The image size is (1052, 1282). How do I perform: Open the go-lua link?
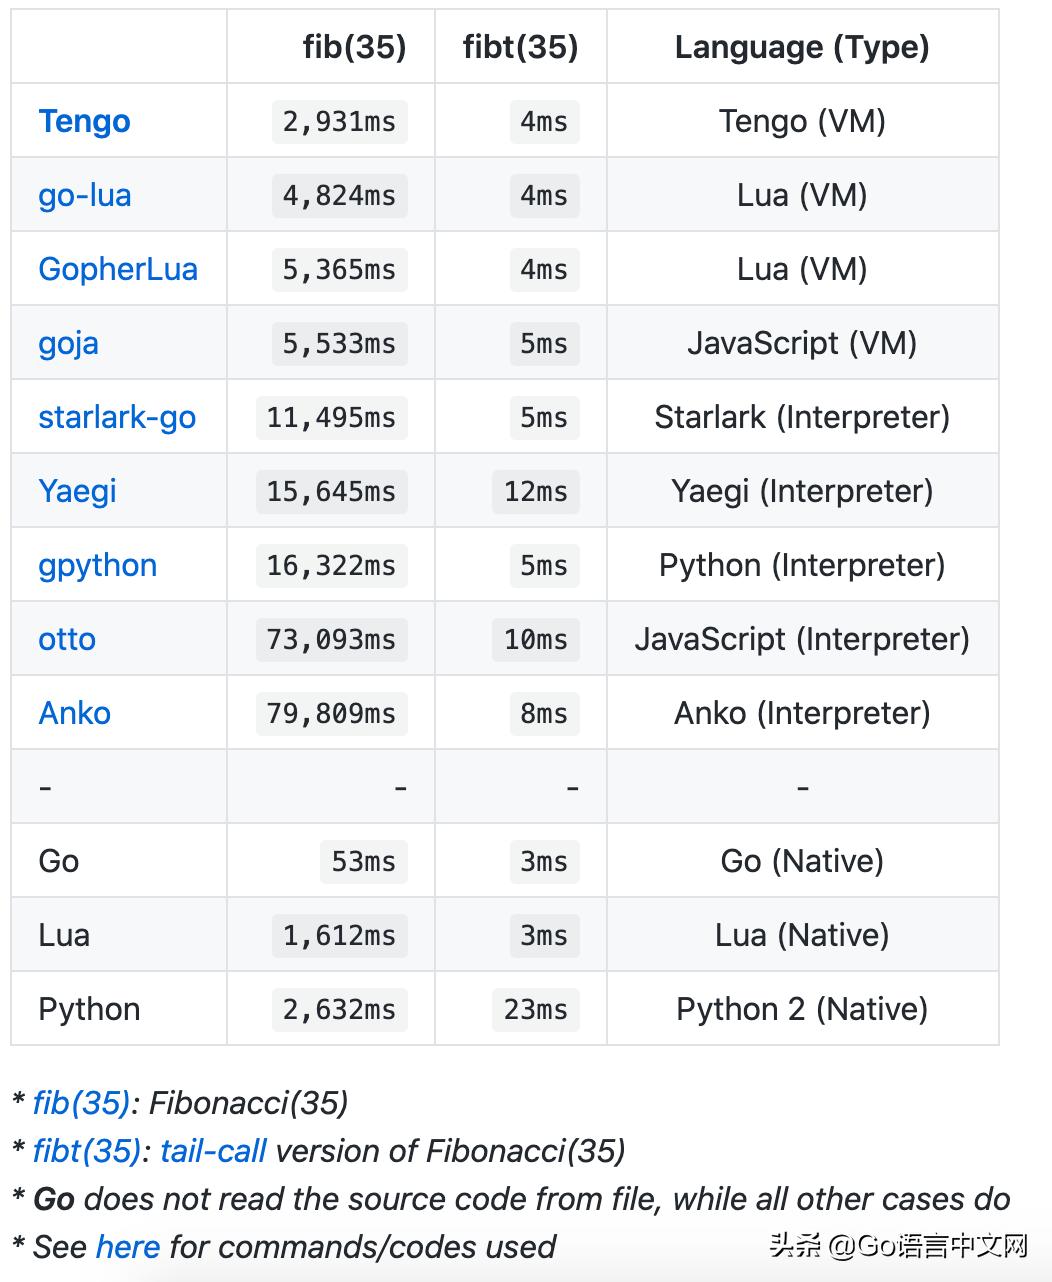(85, 195)
